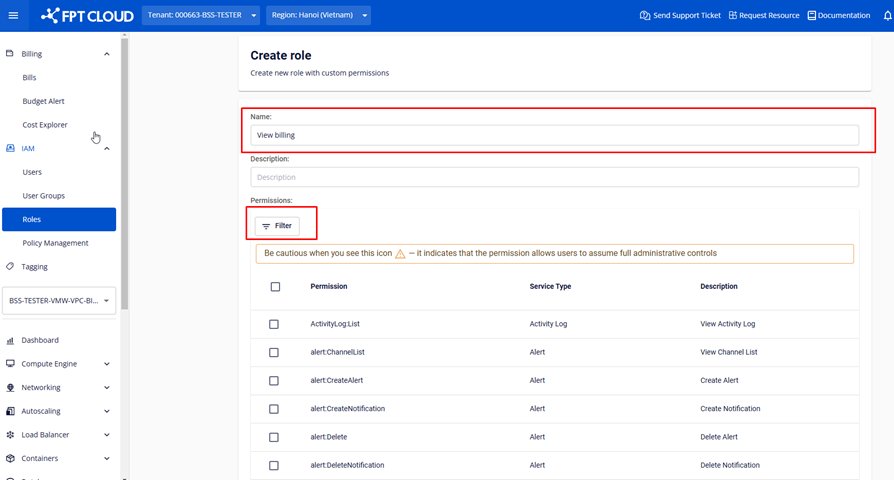Open Cost Explorer in sidebar
The width and height of the screenshot is (894, 480).
pyautogui.click(x=45, y=125)
